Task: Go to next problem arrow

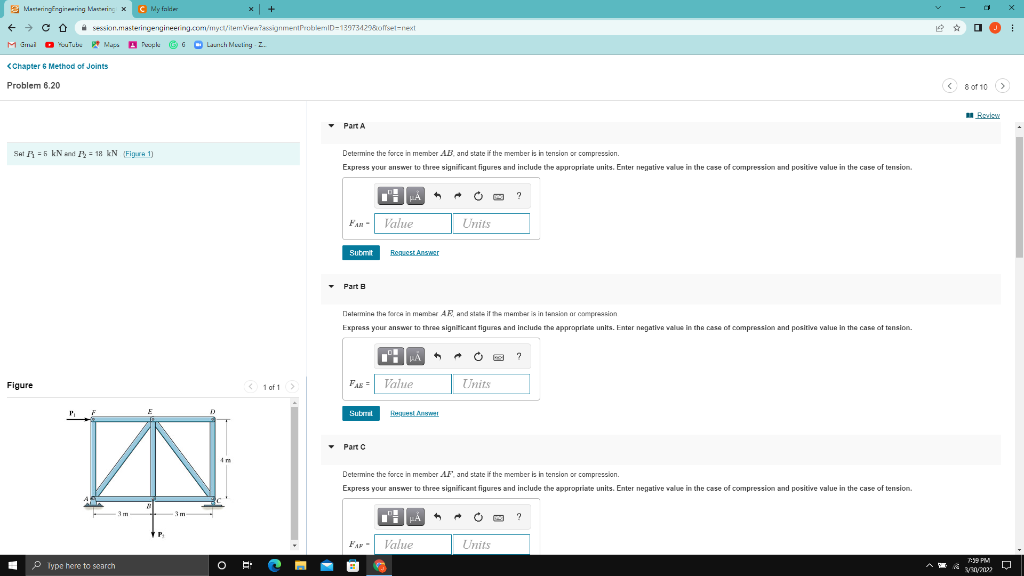Action: (x=1002, y=86)
